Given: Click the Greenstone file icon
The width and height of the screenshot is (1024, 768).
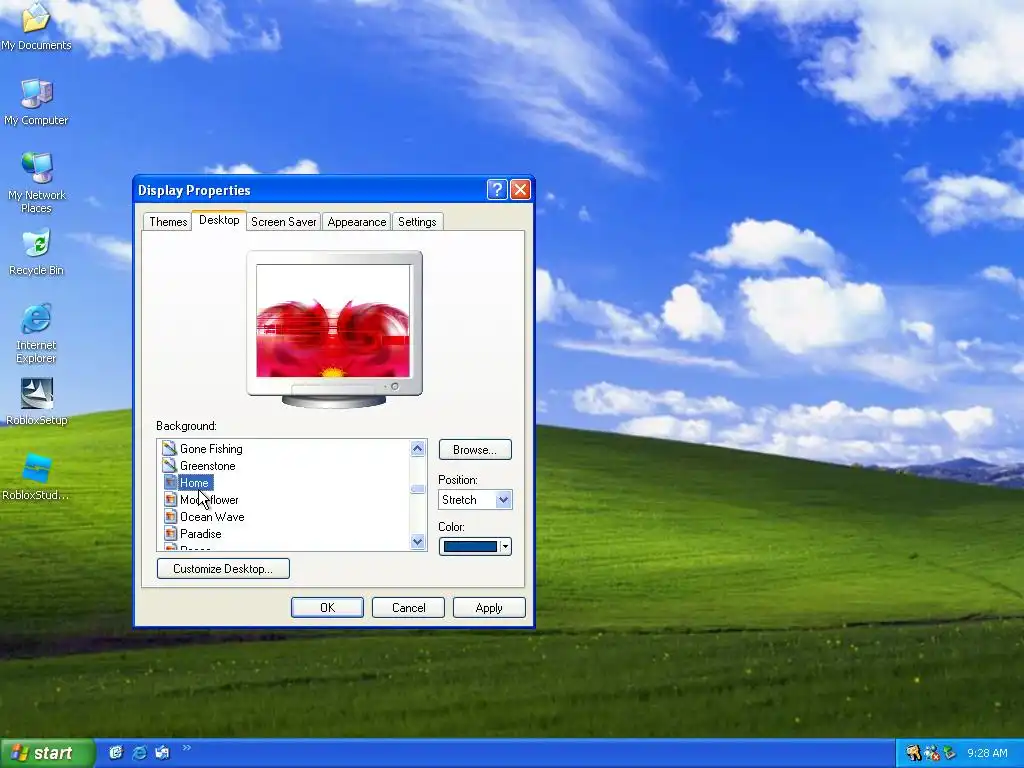Looking at the screenshot, I should pyautogui.click(x=169, y=465).
